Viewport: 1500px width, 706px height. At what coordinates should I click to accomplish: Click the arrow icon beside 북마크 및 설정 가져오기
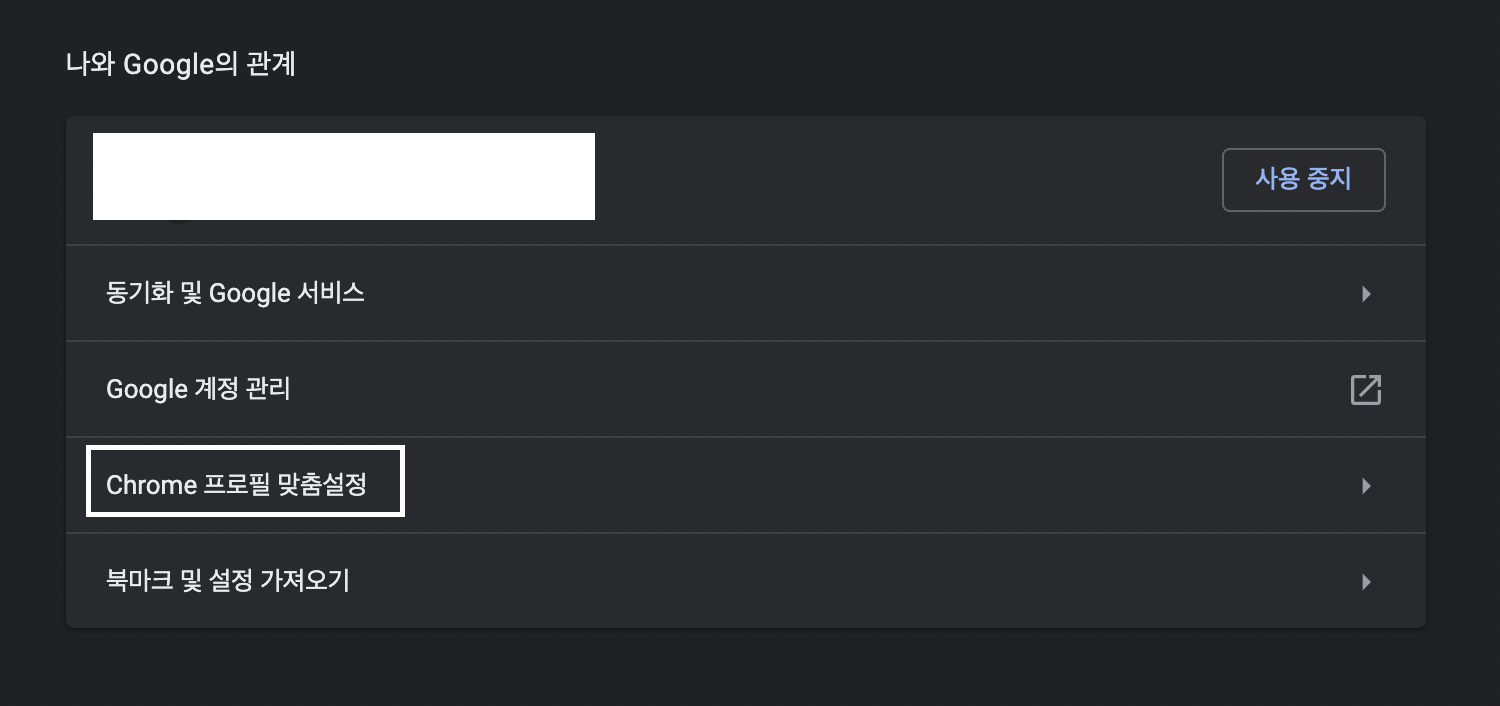(x=1366, y=581)
